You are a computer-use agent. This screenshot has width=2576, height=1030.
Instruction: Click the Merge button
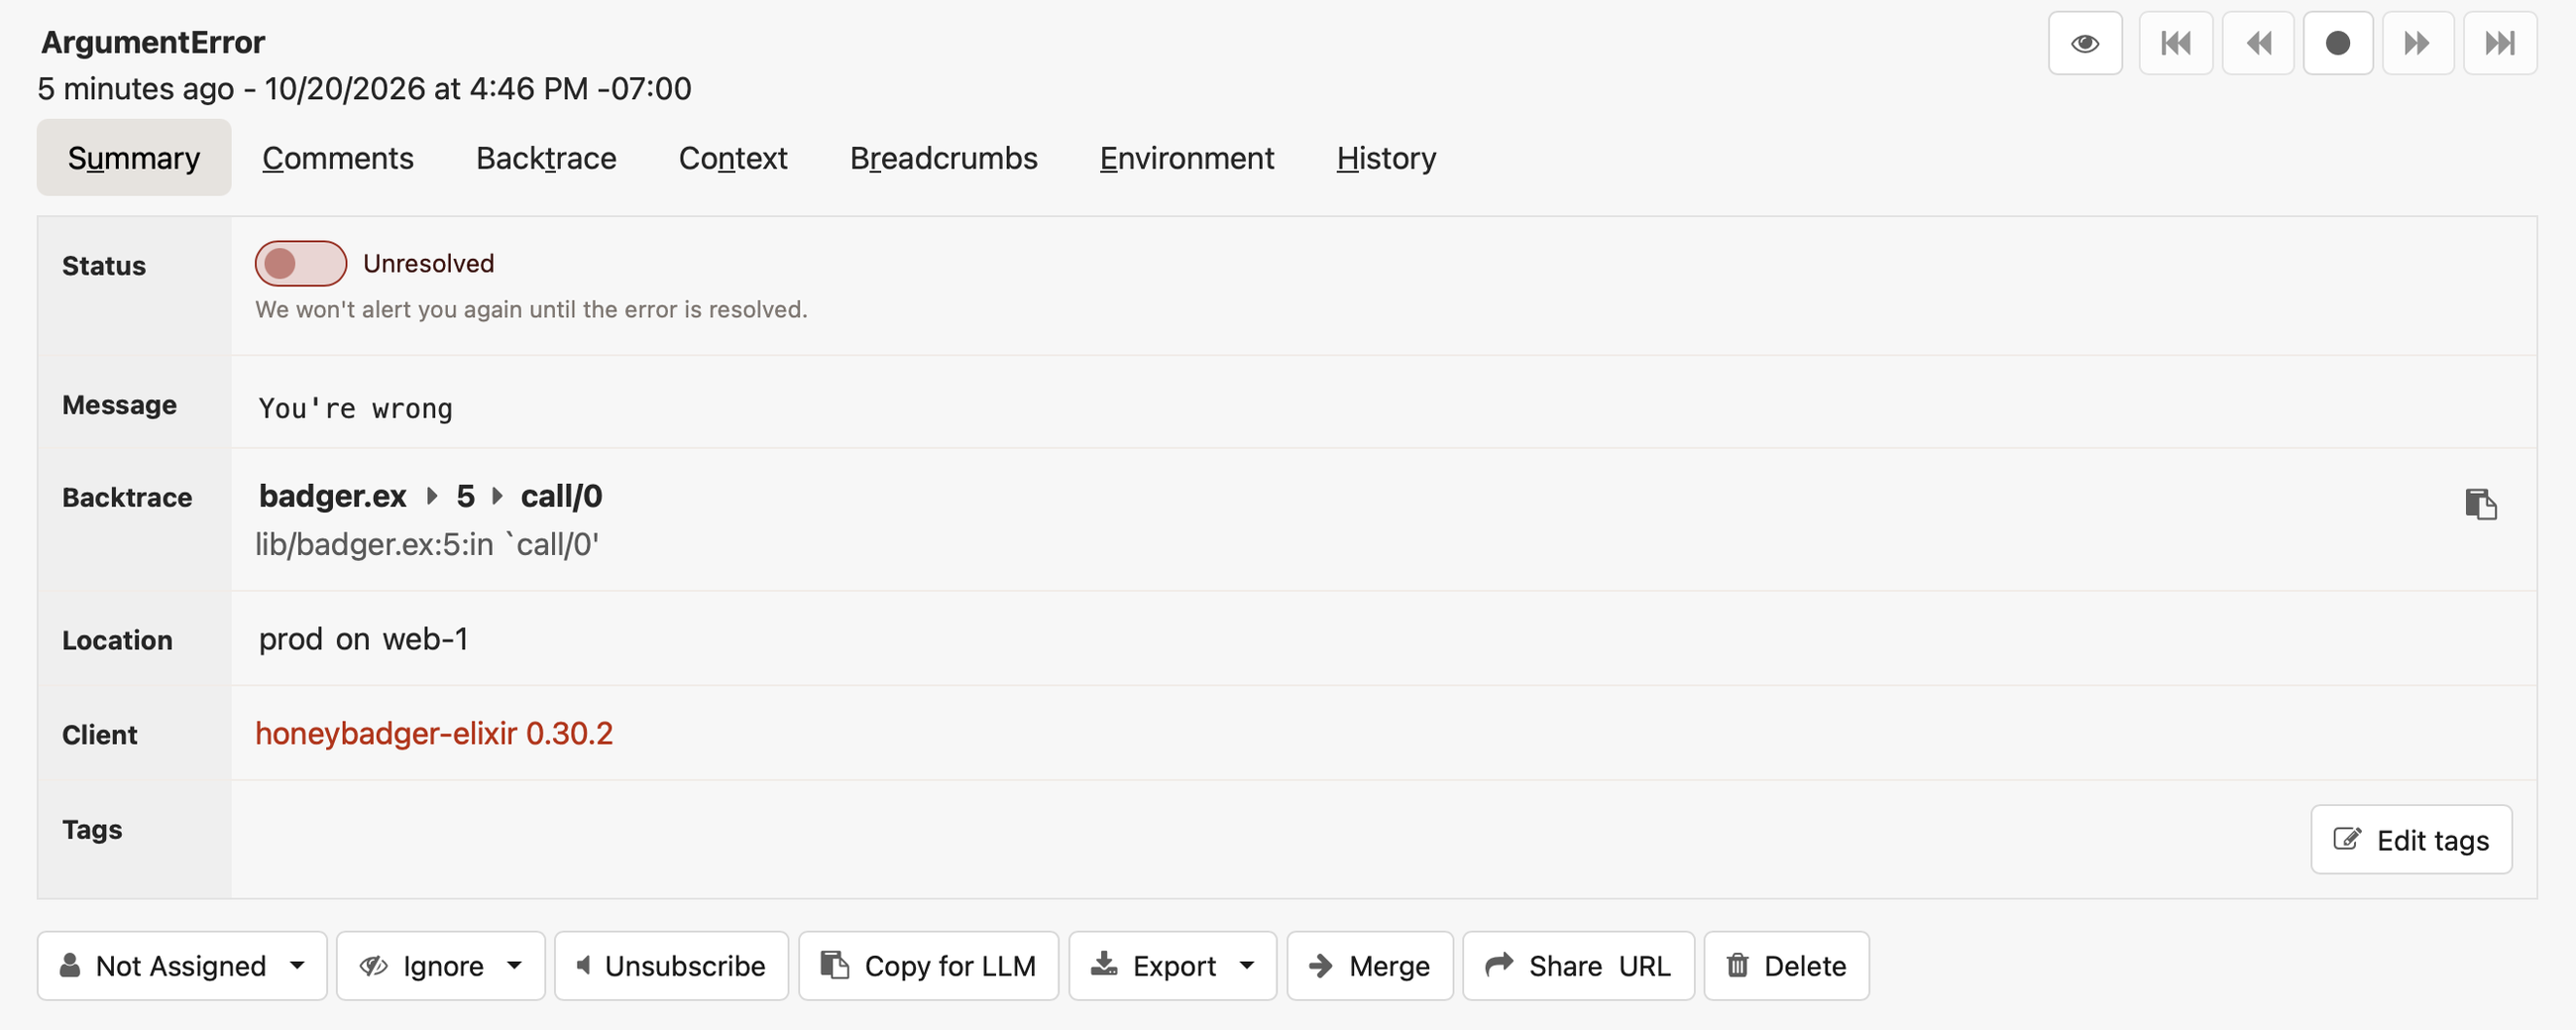tap(1370, 966)
